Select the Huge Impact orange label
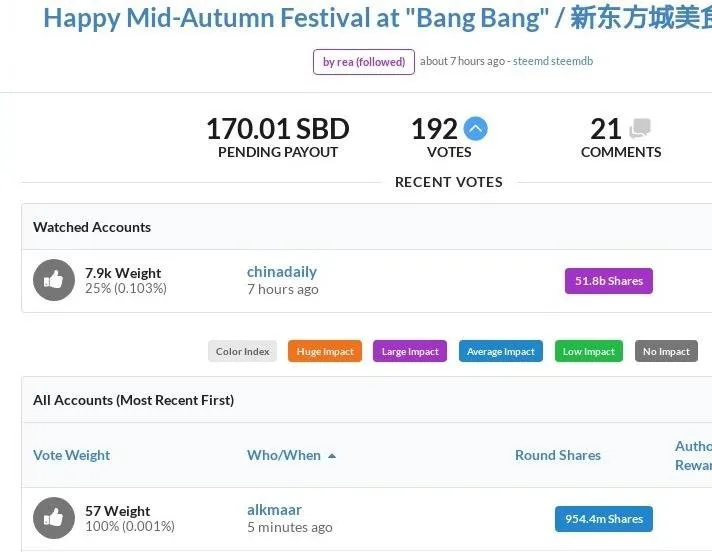The image size is (712, 552). click(x=325, y=351)
